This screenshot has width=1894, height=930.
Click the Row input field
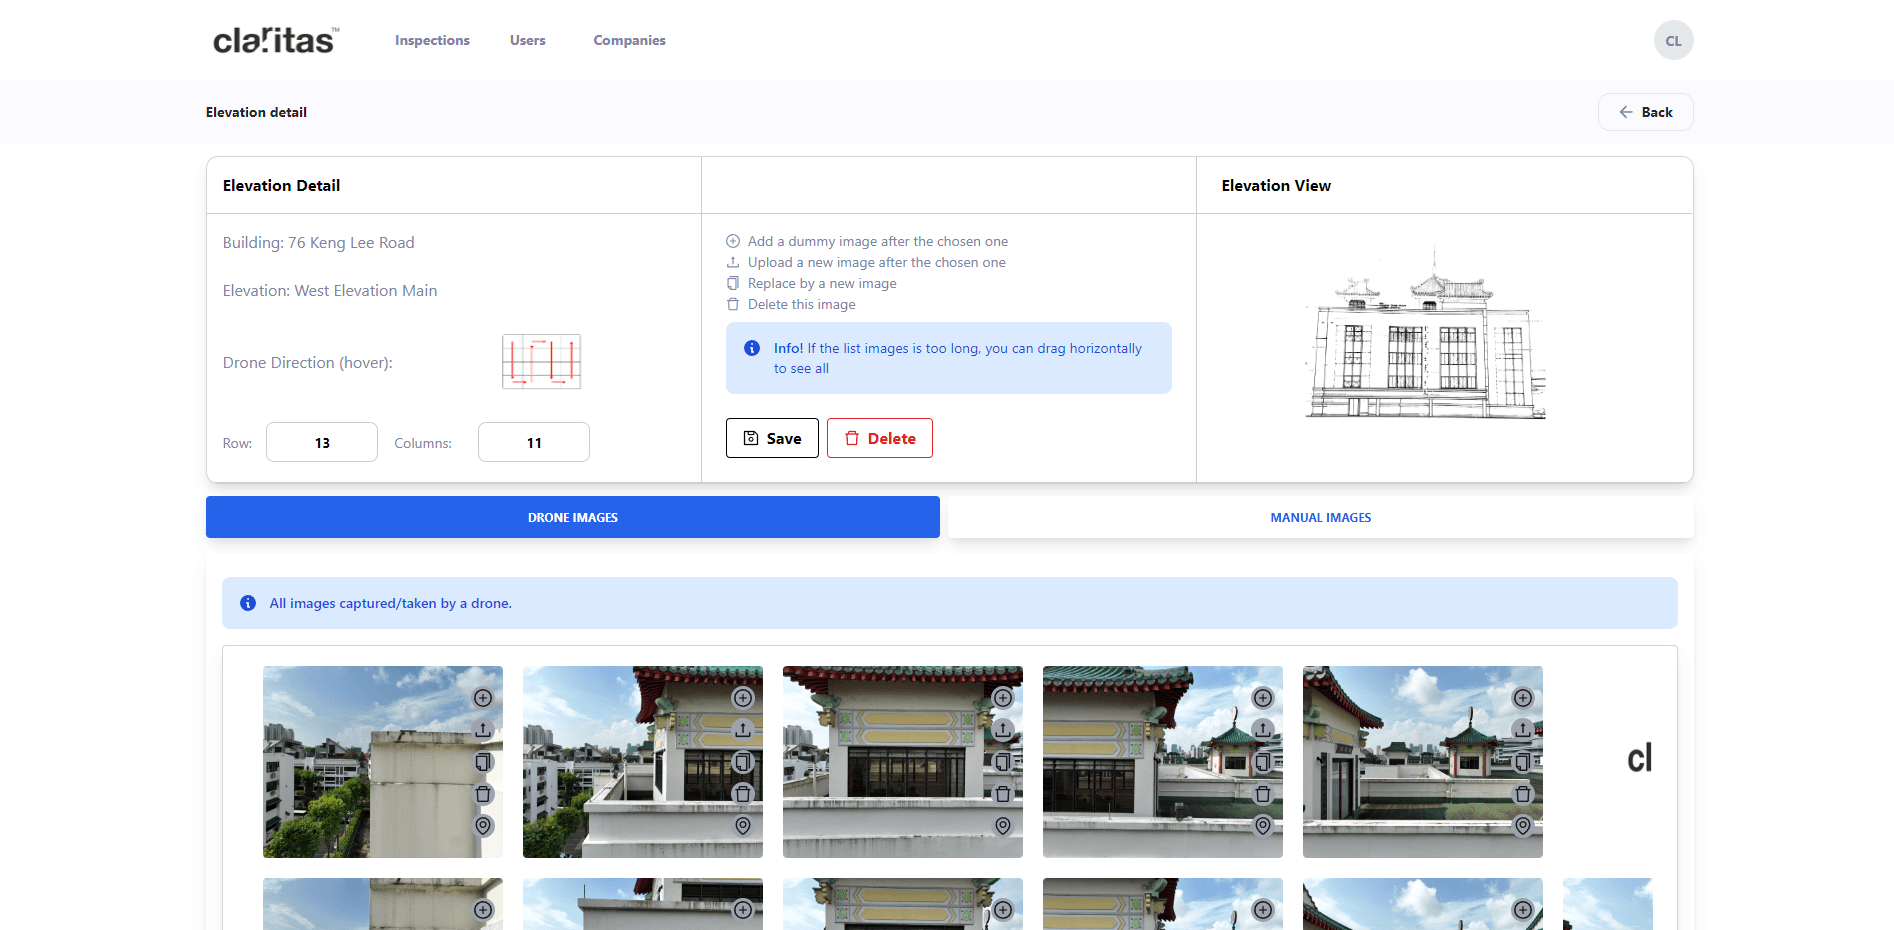[322, 442]
